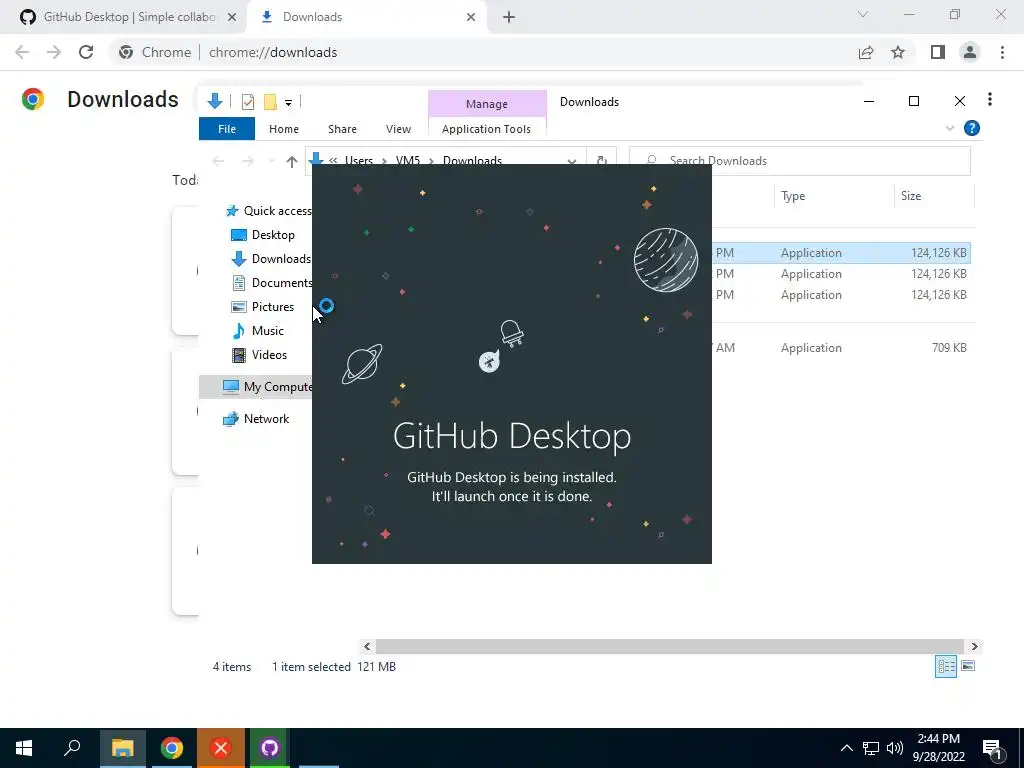Select Documents in navigation pane
This screenshot has width=1024, height=768.
coord(272,283)
